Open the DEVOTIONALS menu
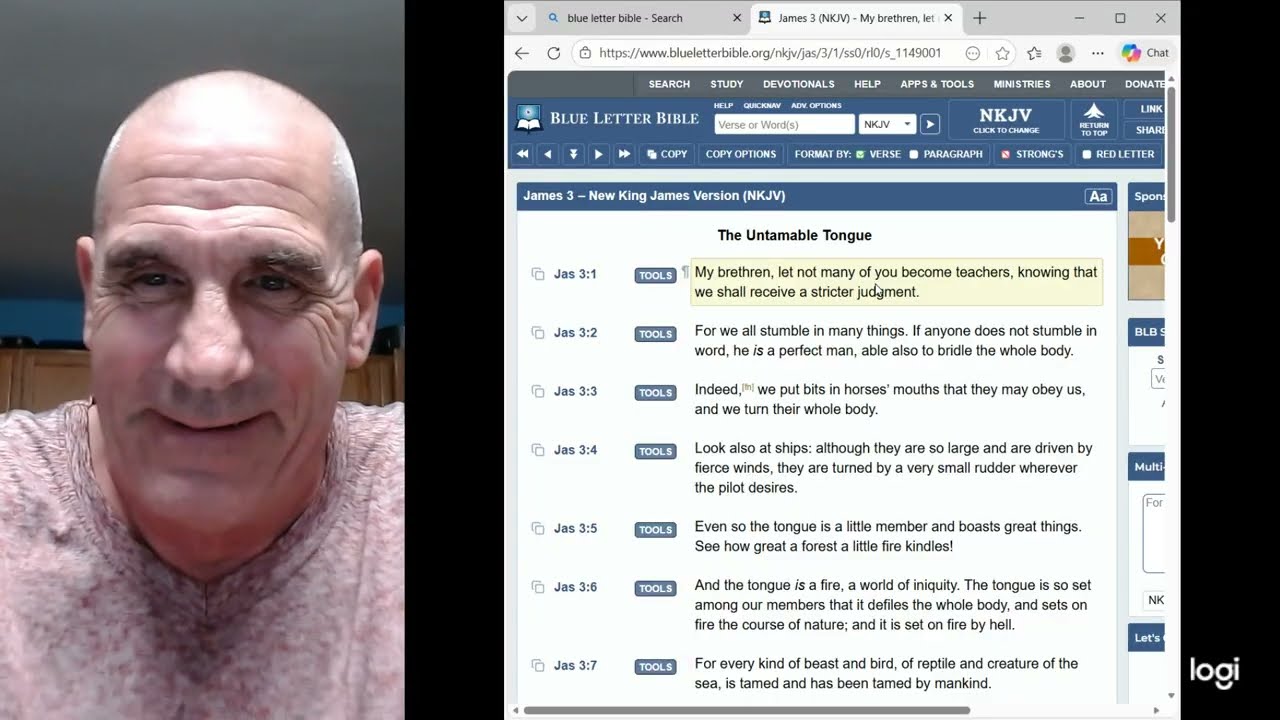The image size is (1280, 720). (798, 84)
